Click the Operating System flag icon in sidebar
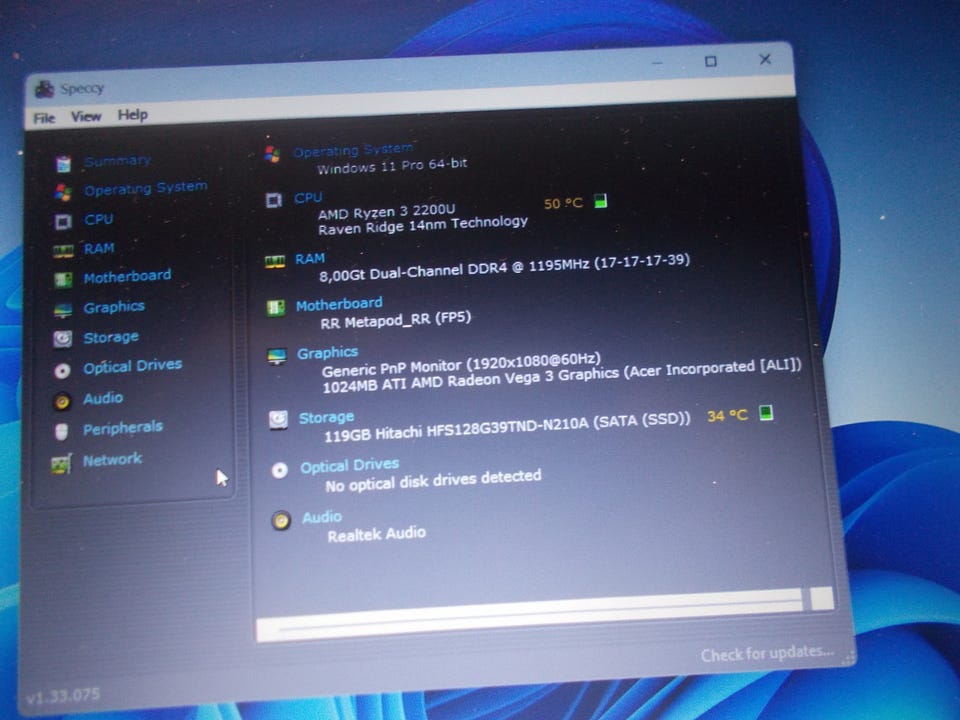Viewport: 960px width, 720px height. pyautogui.click(x=62, y=192)
